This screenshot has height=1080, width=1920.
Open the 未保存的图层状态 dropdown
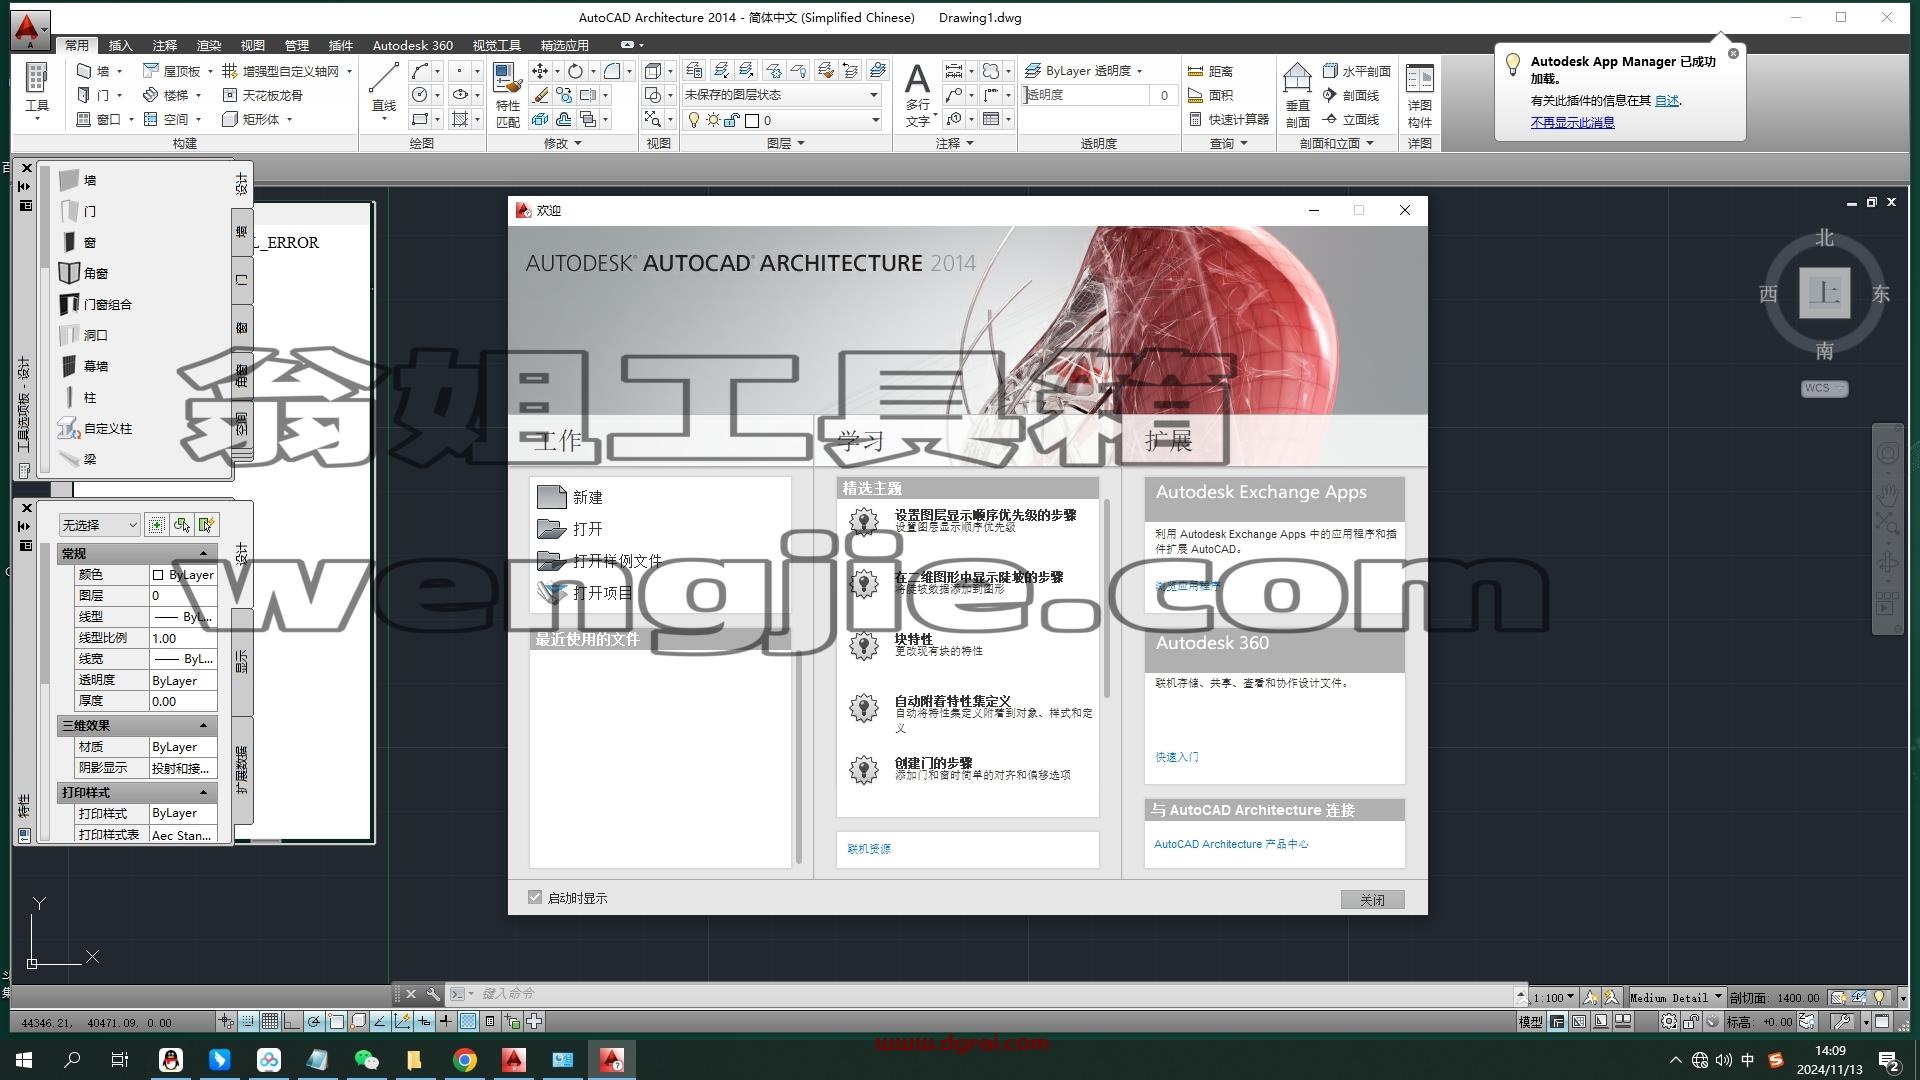781,94
